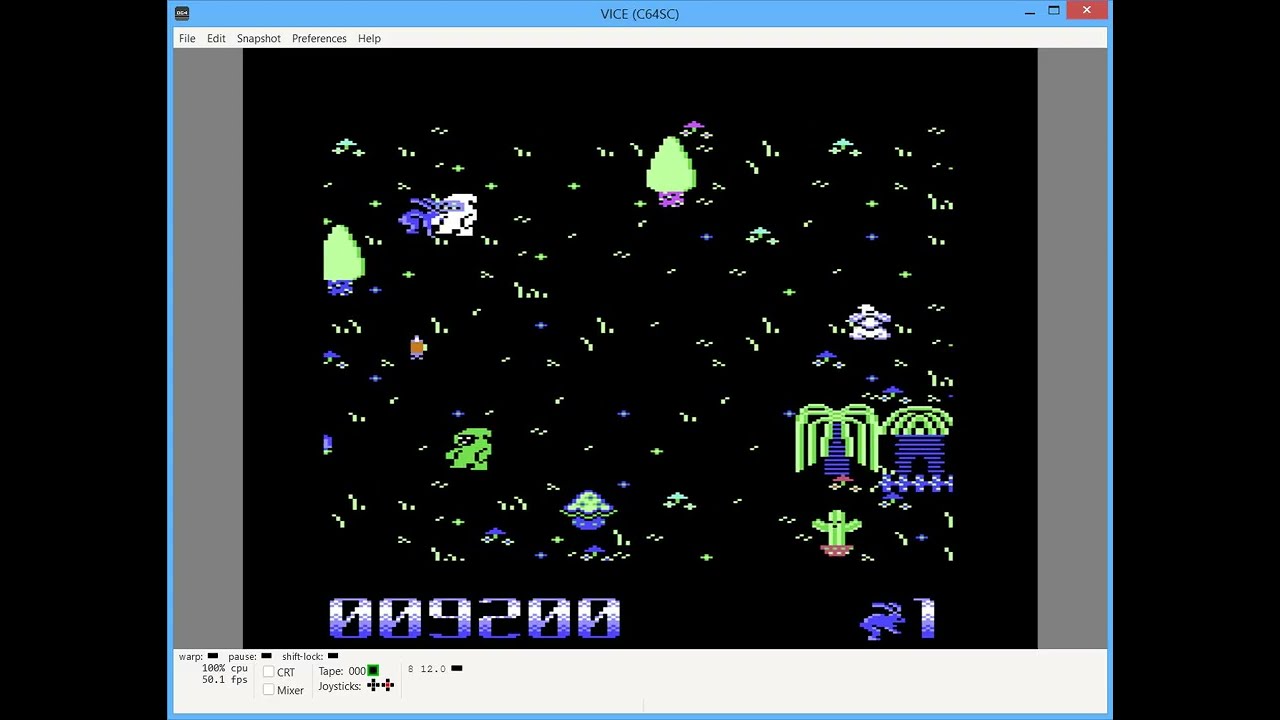The width and height of the screenshot is (1280, 720).
Task: Click the second joystick icon with red center
Action: pos(388,685)
